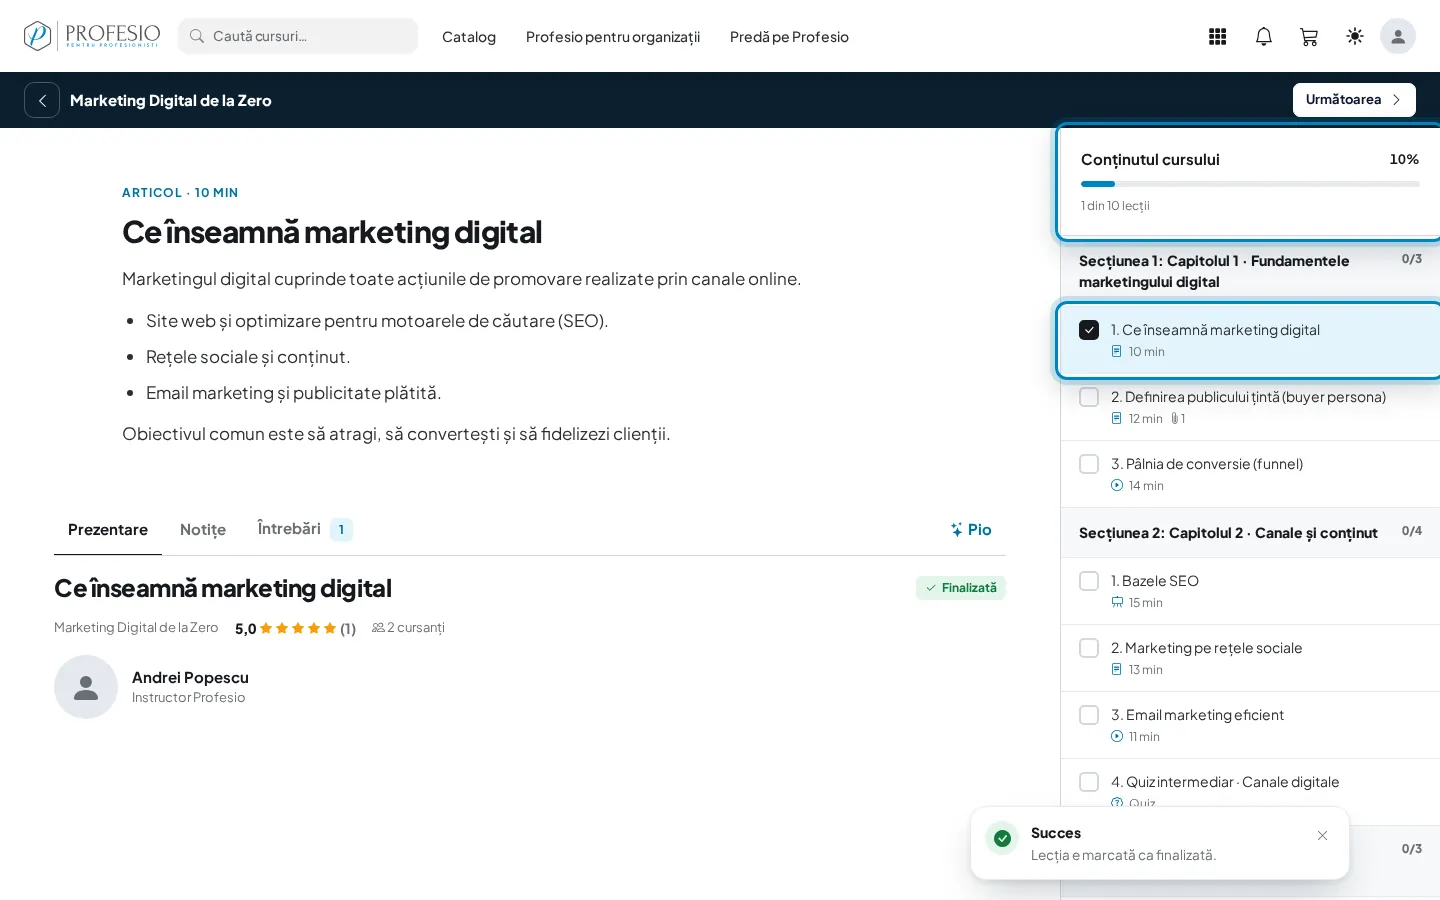The image size is (1440, 900).
Task: Click the green success check icon
Action: coord(1002,838)
